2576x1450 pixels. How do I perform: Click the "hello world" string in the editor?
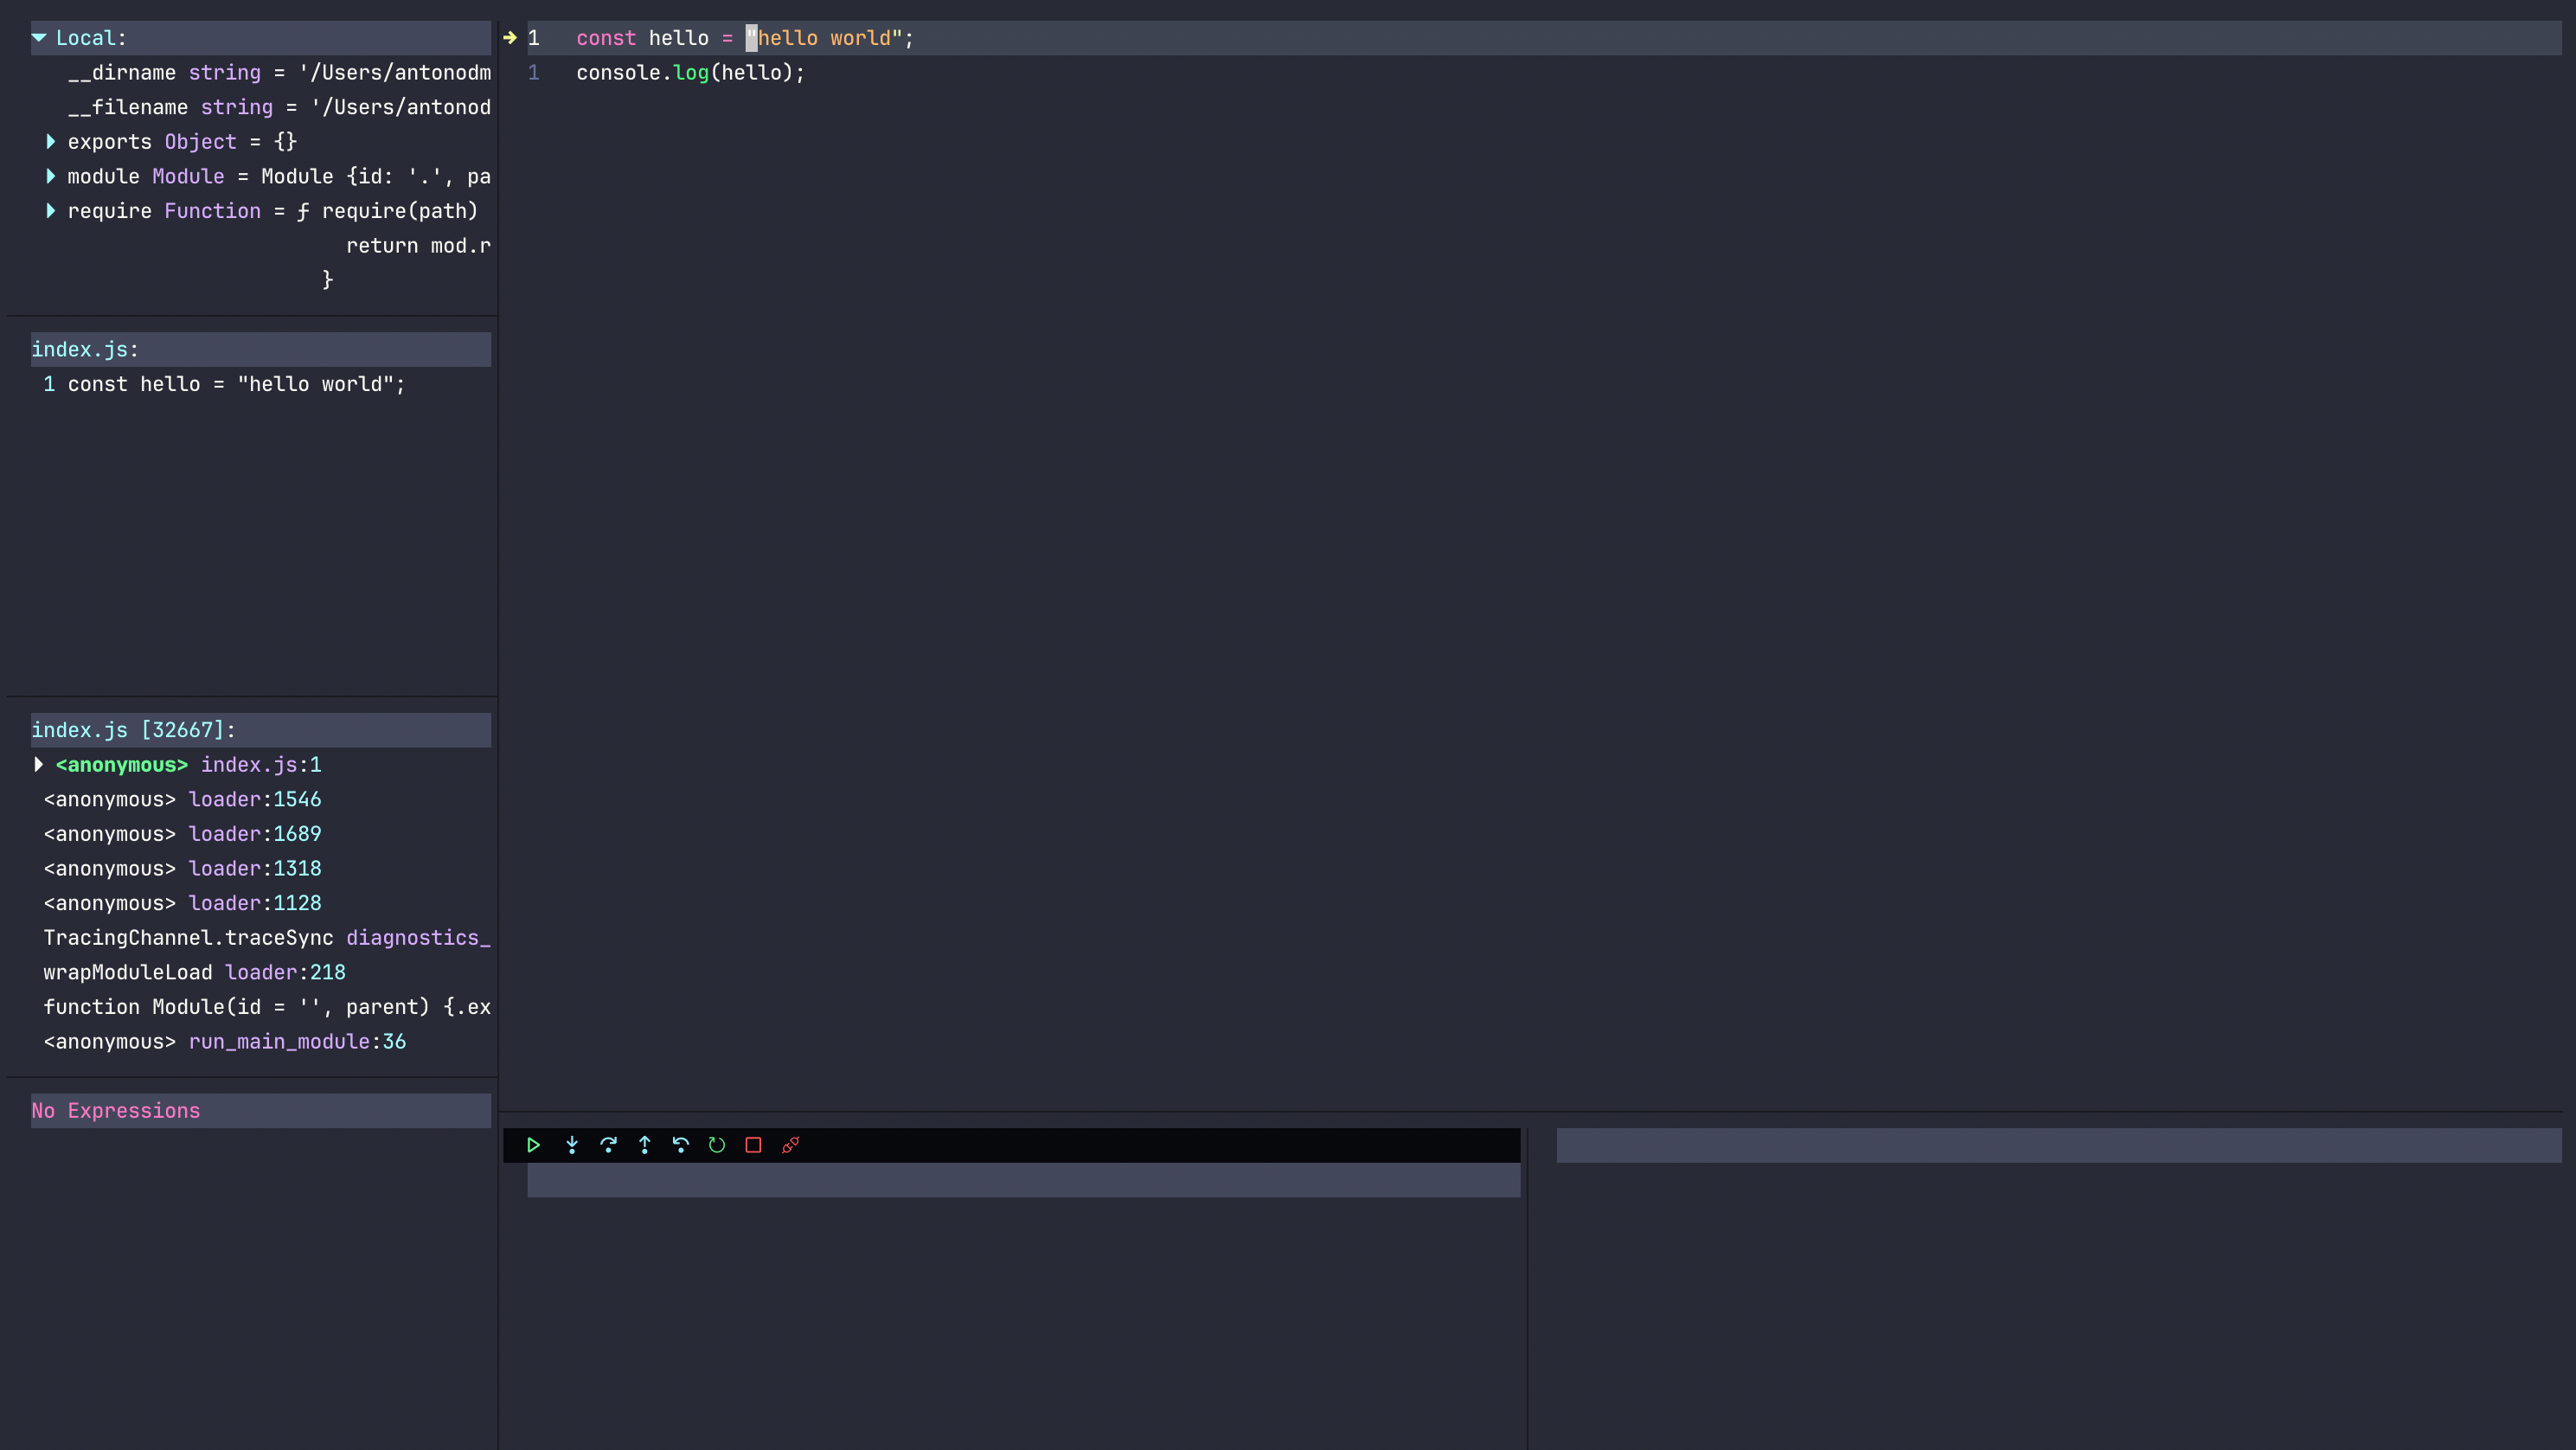pyautogui.click(x=824, y=38)
